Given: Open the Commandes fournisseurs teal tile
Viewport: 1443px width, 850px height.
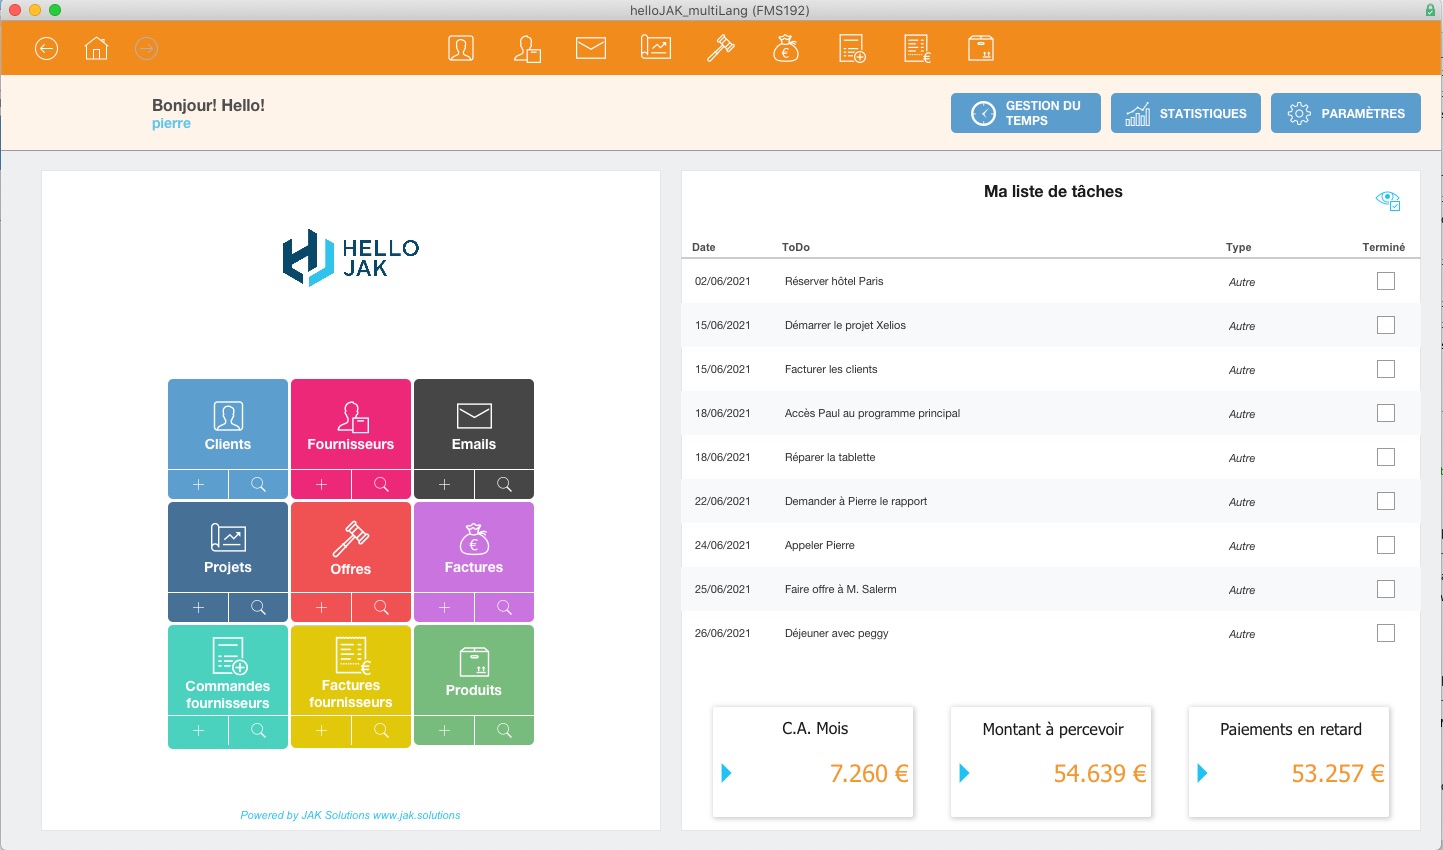Looking at the screenshot, I should (228, 670).
